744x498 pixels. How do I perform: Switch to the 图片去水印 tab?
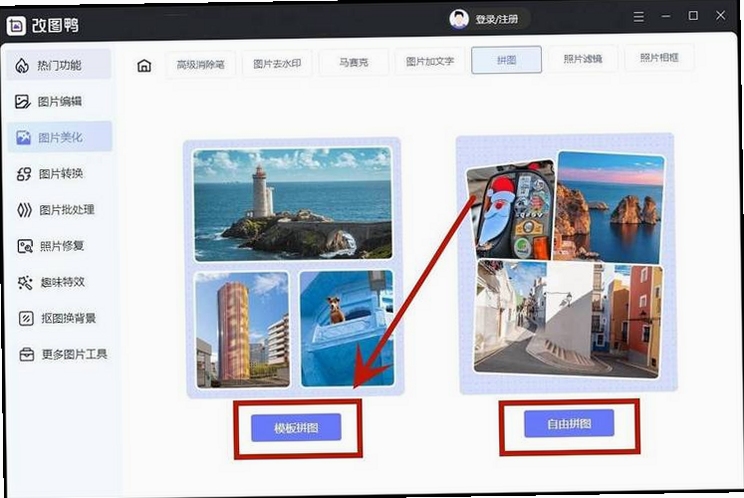[277, 64]
